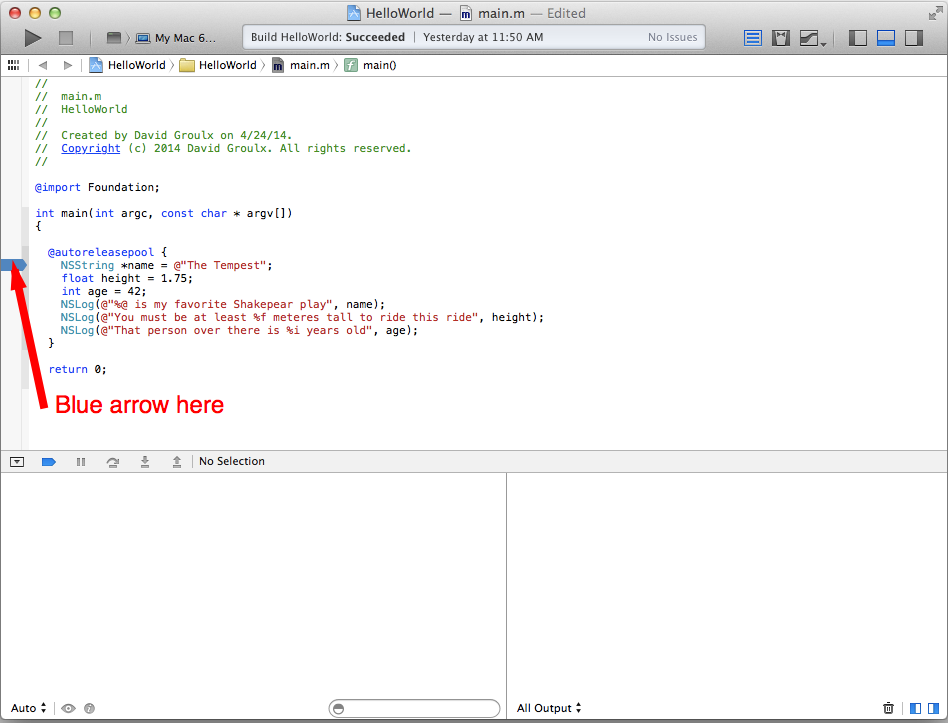
Task: Click the Stop button in toolbar
Action: [x=66, y=38]
